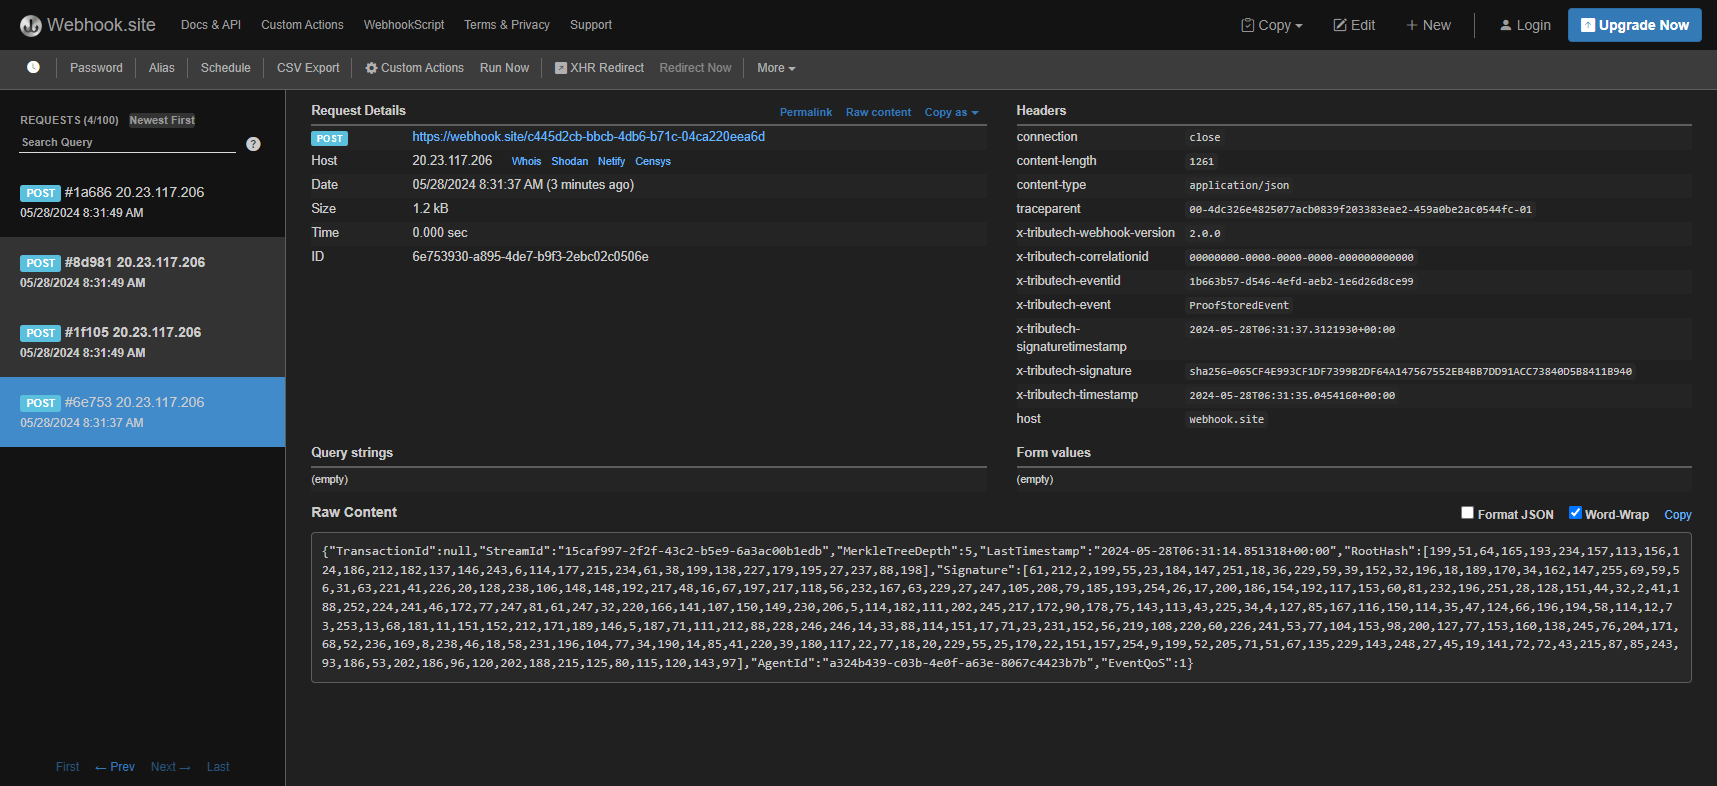This screenshot has height=786, width=1717.
Task: Enable the Format JSON checkbox
Action: 1467,513
